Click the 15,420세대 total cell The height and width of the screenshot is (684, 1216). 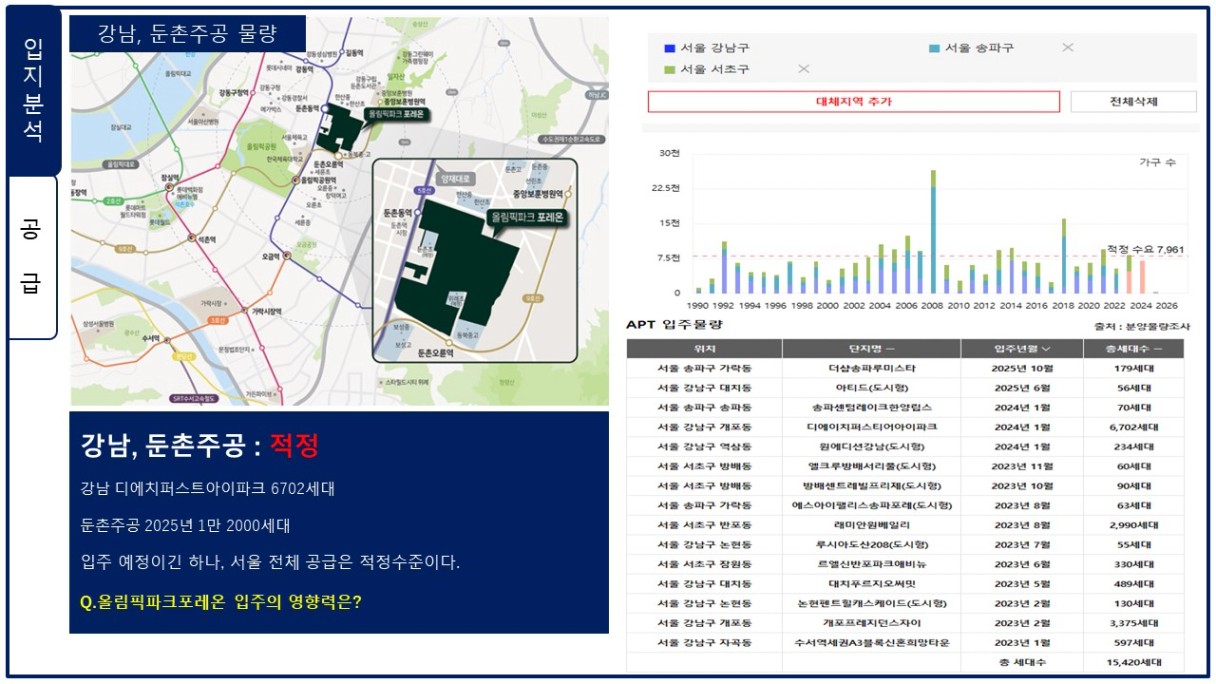1134,663
